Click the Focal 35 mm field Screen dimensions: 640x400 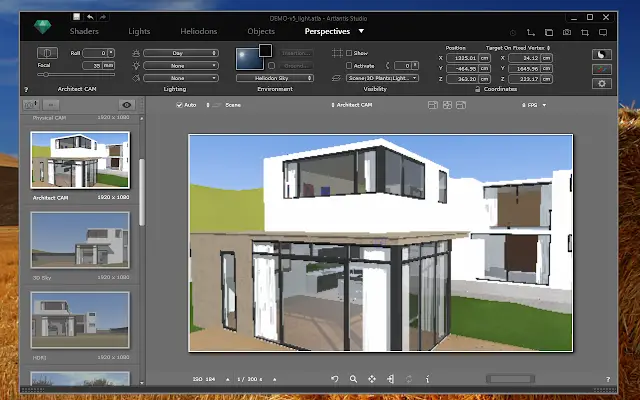[x=98, y=65]
